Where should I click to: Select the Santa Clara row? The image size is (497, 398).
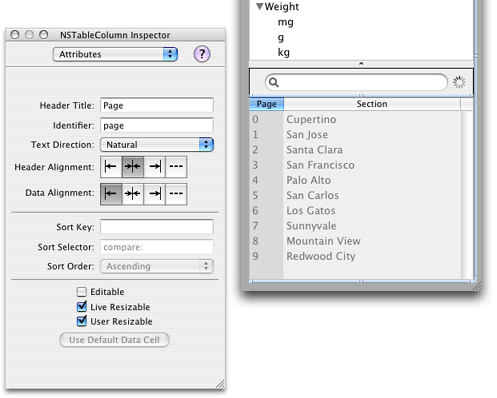point(356,150)
